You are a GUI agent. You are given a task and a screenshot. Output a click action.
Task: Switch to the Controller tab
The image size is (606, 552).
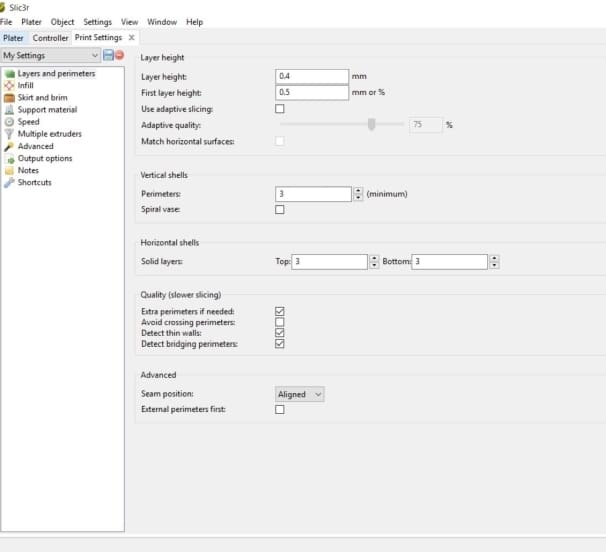50,38
